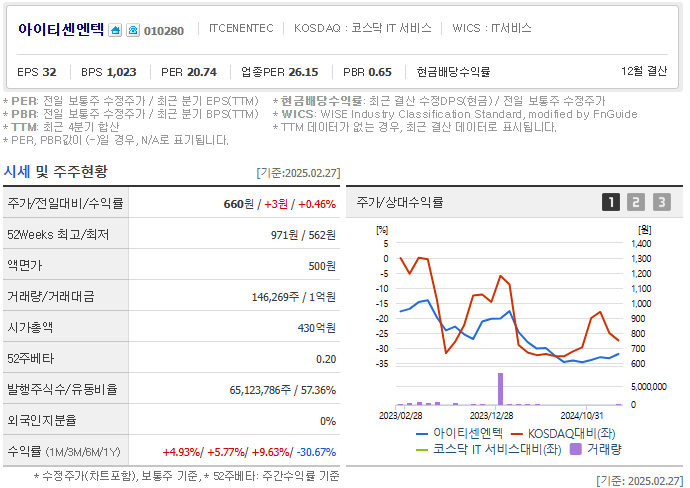The image size is (690, 488).
Task: Click the 주가/상대수익률 chart title
Action: click(x=400, y=202)
